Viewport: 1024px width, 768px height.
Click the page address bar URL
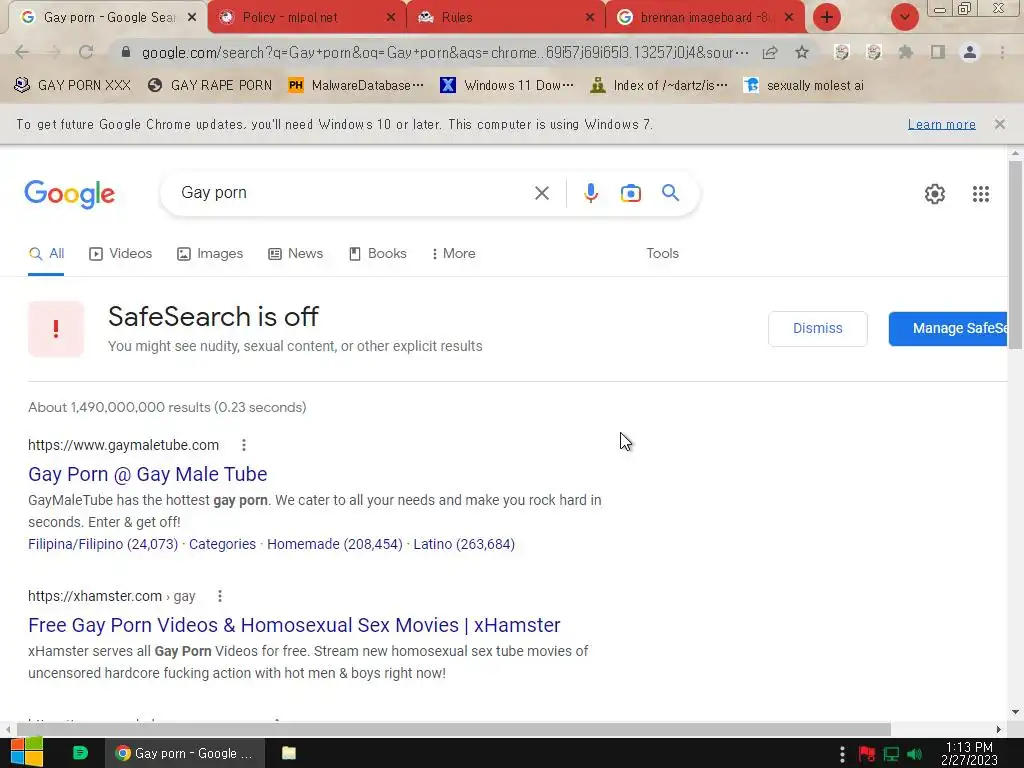(445, 52)
